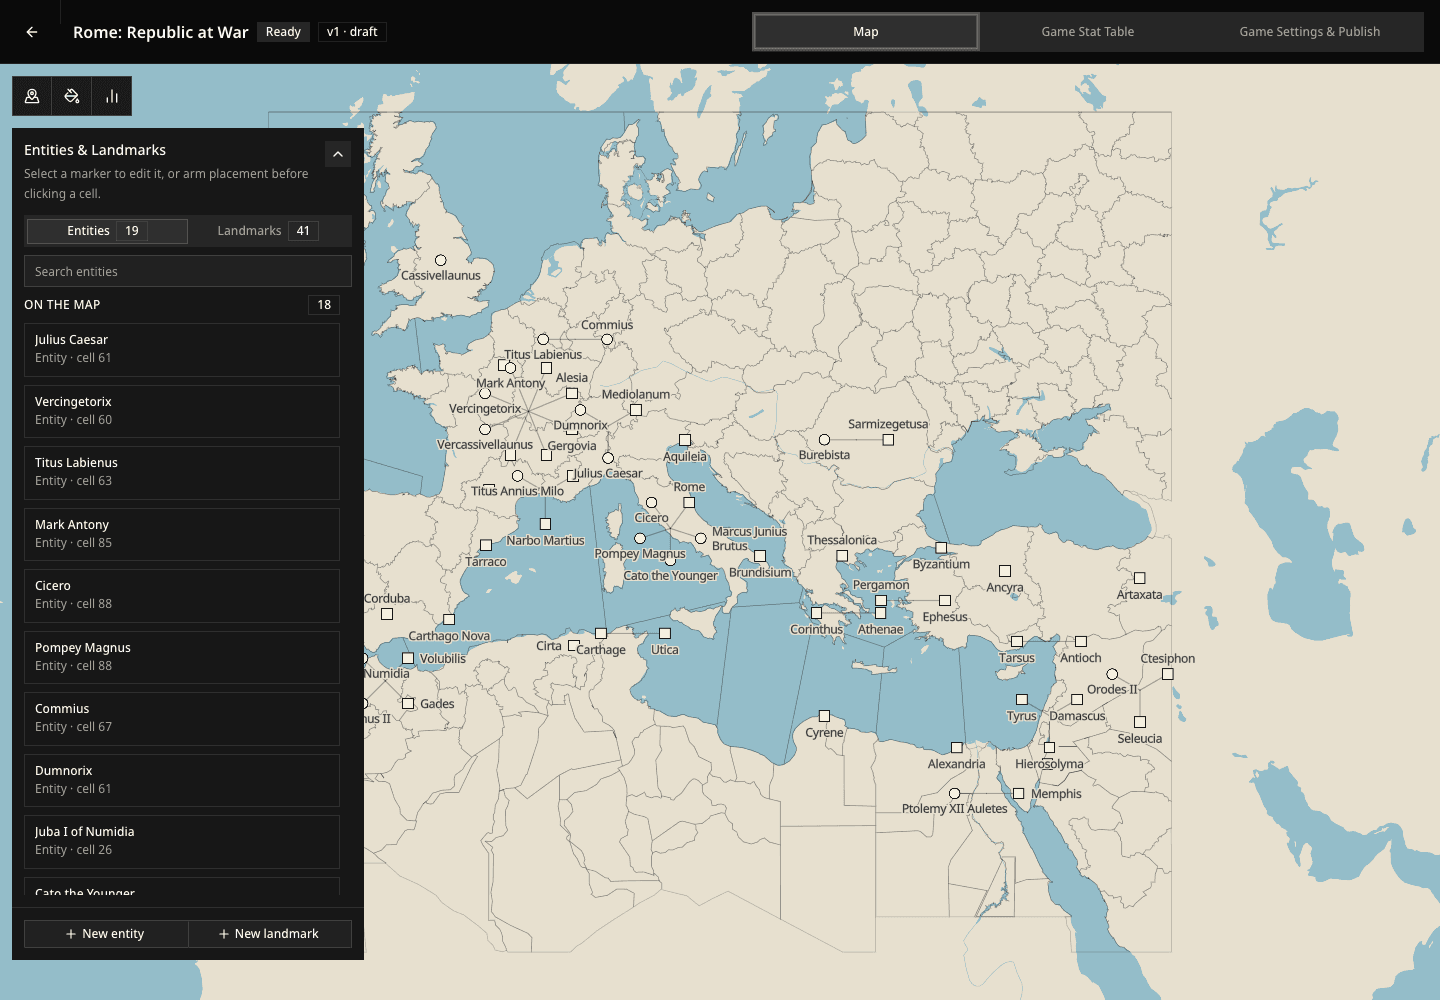Image resolution: width=1440 pixels, height=1000 pixels.
Task: Click the ON THE MAP count badge 18
Action: tap(324, 305)
